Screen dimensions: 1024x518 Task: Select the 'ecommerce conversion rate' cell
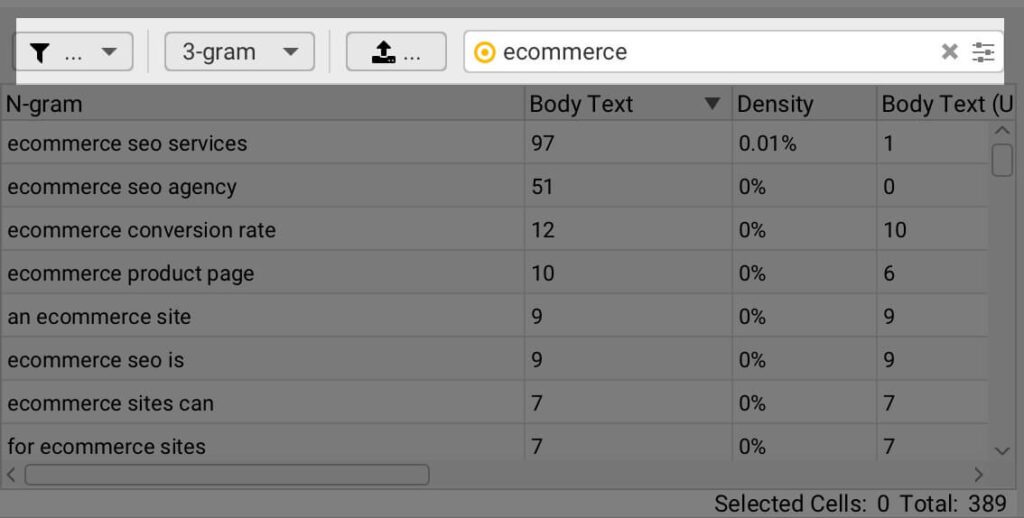point(262,230)
